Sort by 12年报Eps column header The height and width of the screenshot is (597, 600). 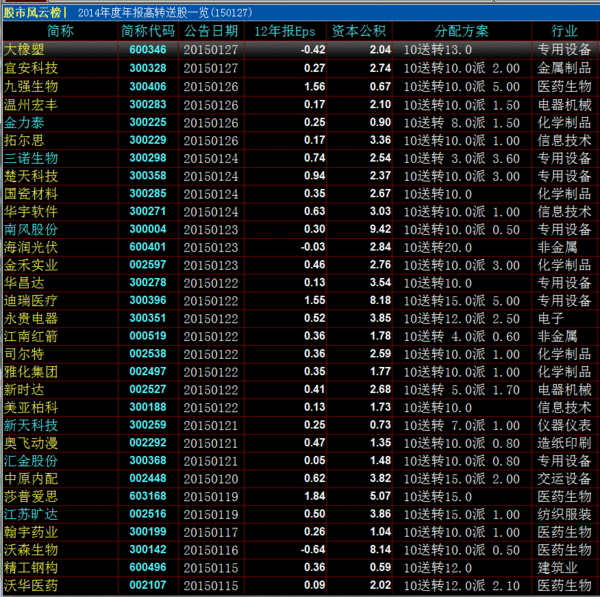(x=285, y=31)
